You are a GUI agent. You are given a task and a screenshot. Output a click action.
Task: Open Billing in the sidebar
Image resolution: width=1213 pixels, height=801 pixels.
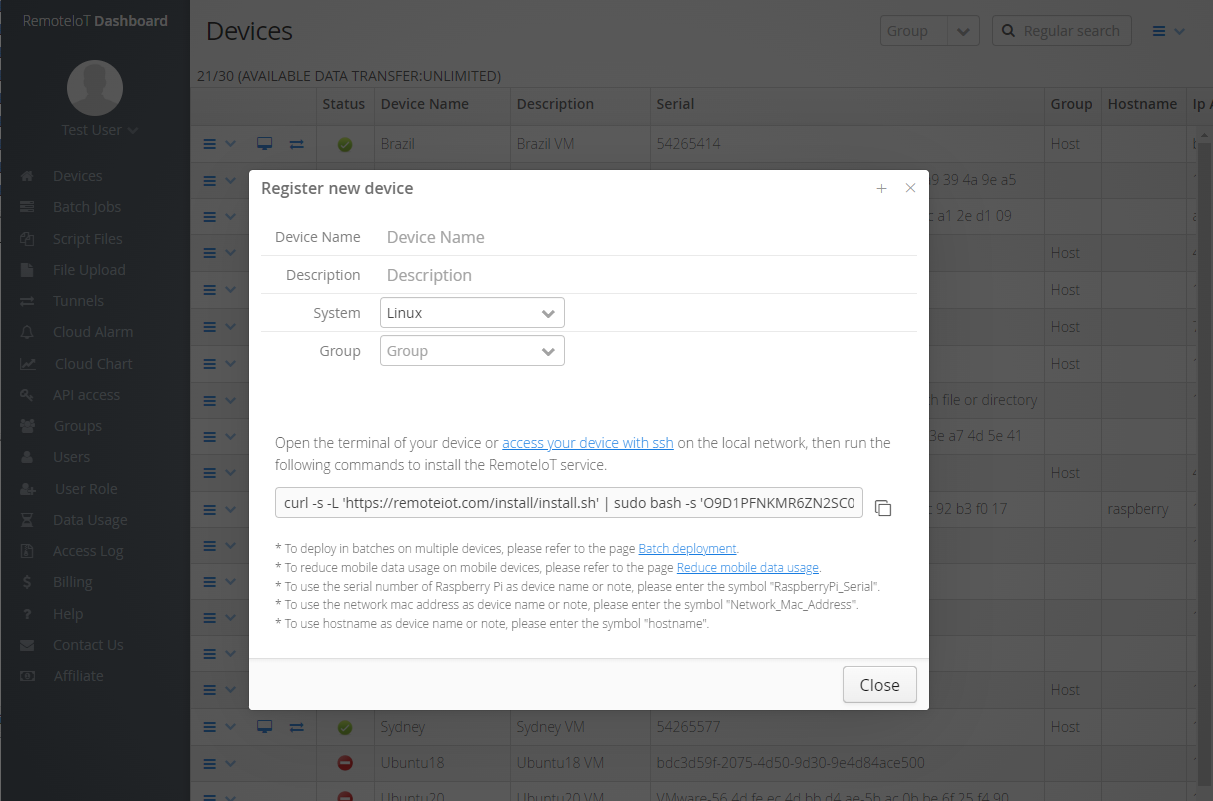(x=72, y=582)
